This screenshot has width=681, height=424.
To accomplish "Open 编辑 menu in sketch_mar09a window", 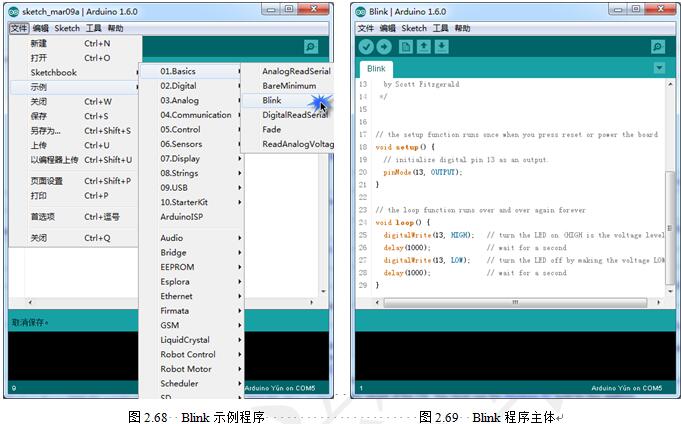I will click(41, 28).
